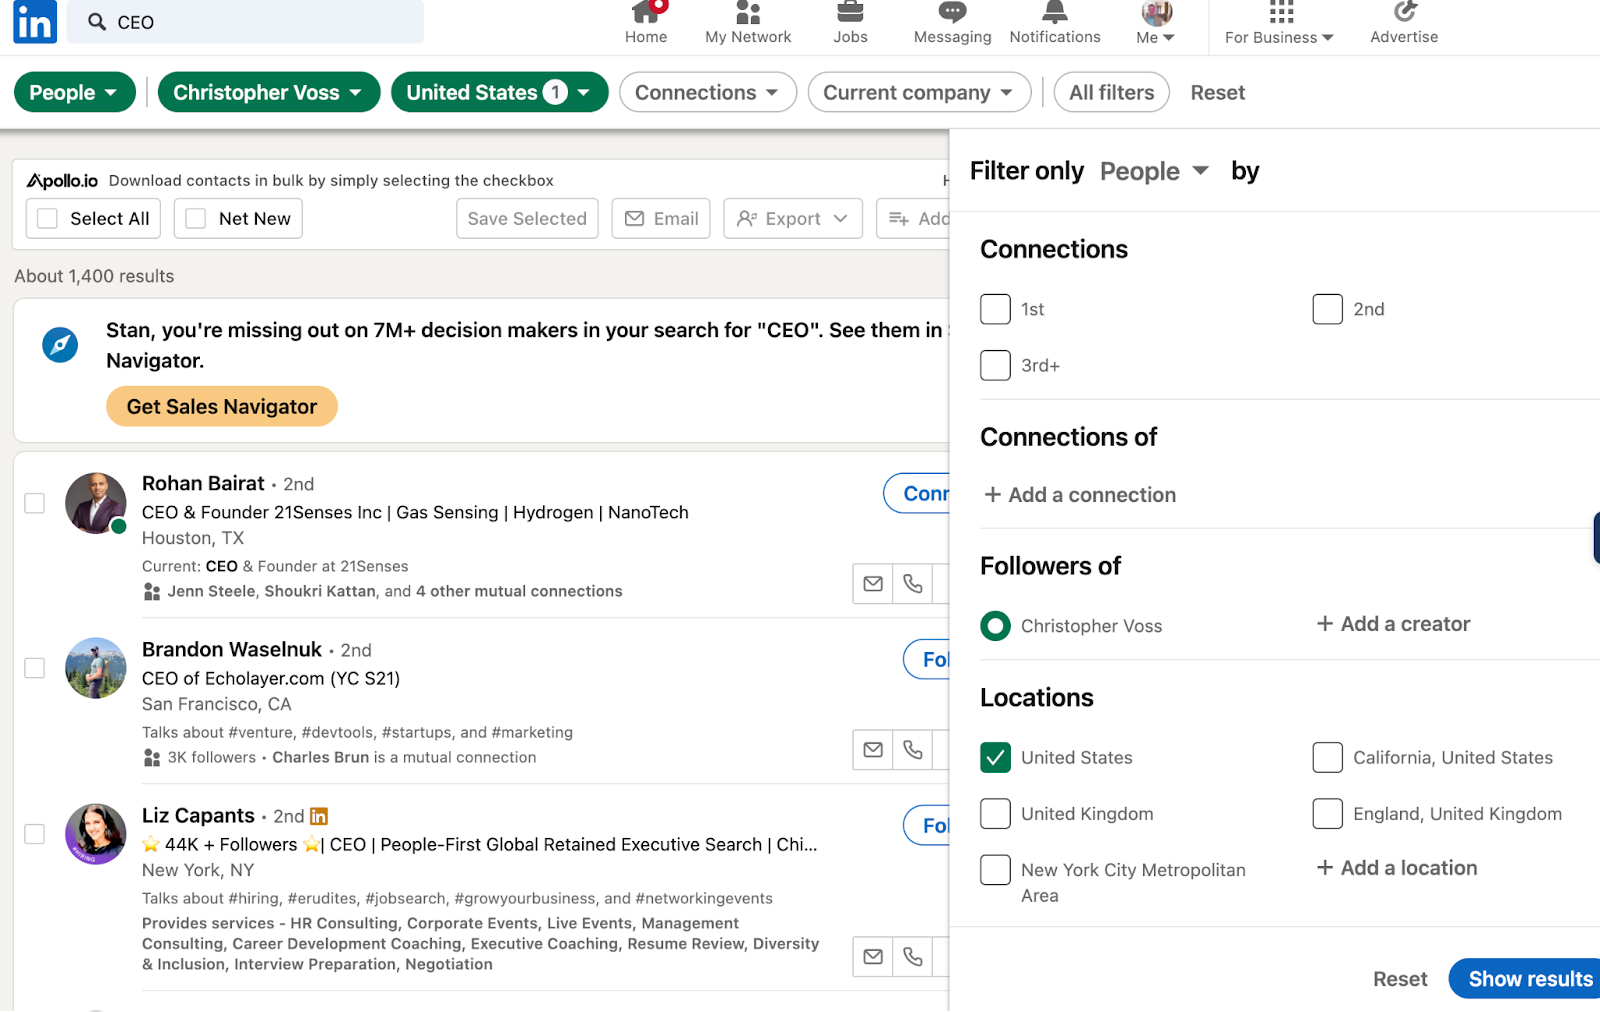
Task: Click email icon for Rohan Bairat
Action: pyautogui.click(x=873, y=583)
